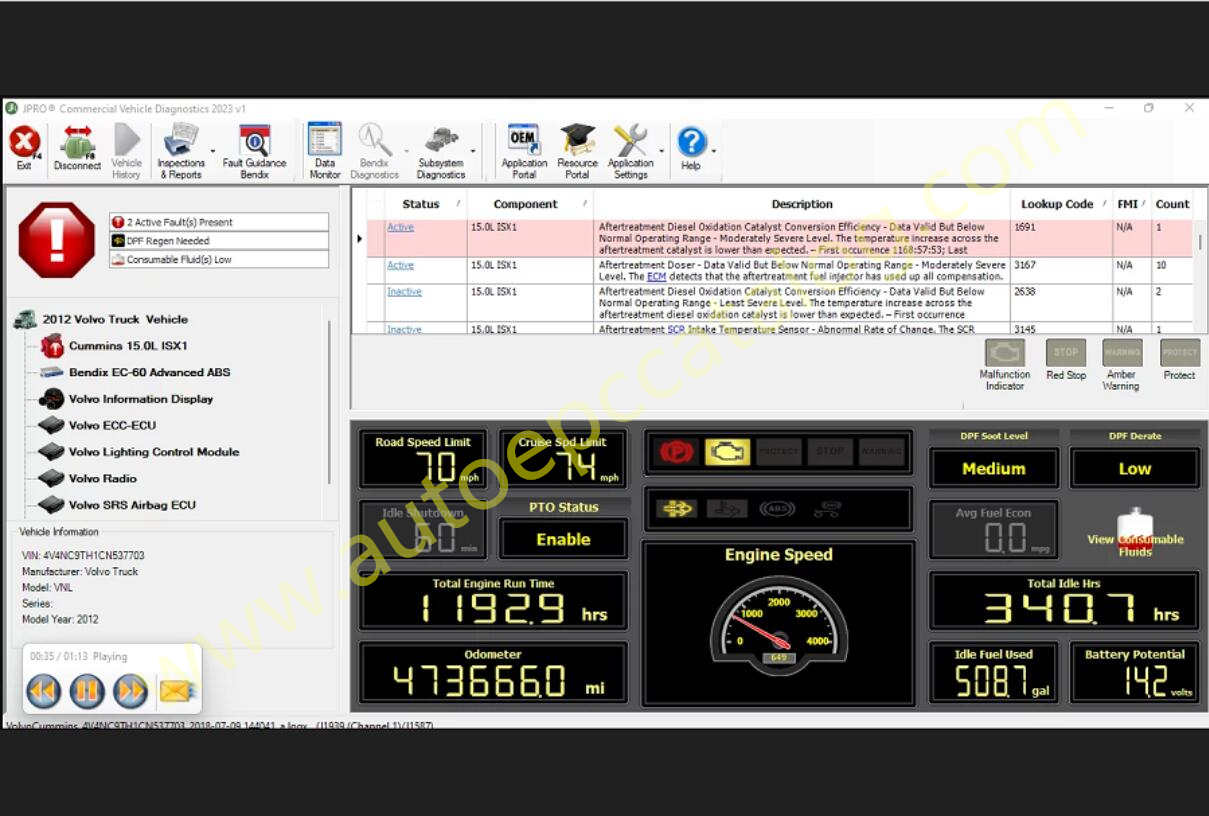Expand the Bendix Diagnostics dropdown arrow
Screen dimensions: 1209x816
click(405, 152)
